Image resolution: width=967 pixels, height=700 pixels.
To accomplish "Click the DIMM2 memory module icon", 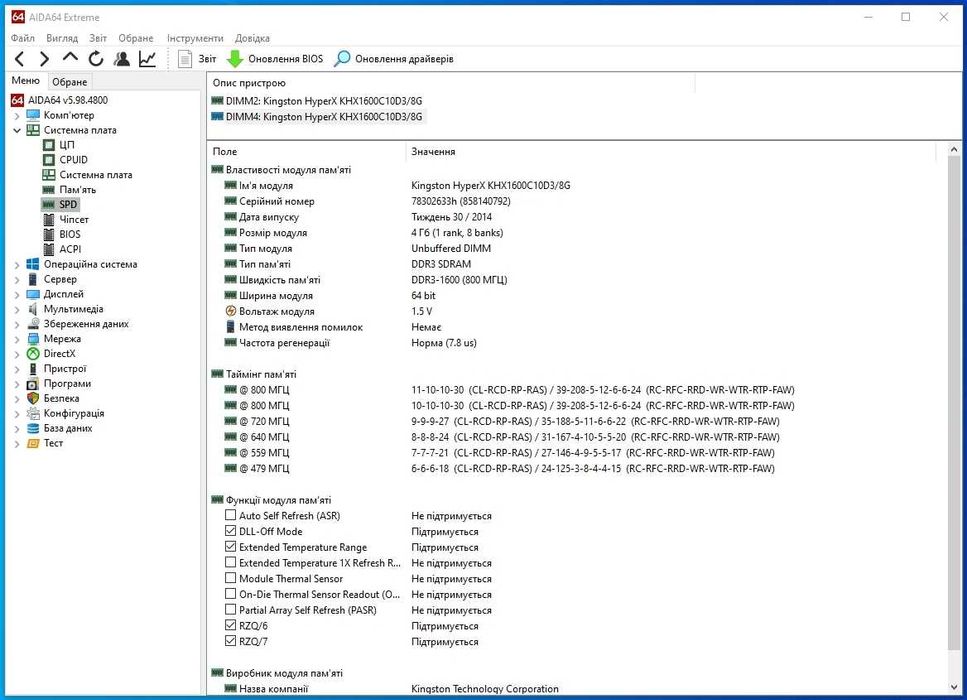I will pos(217,101).
